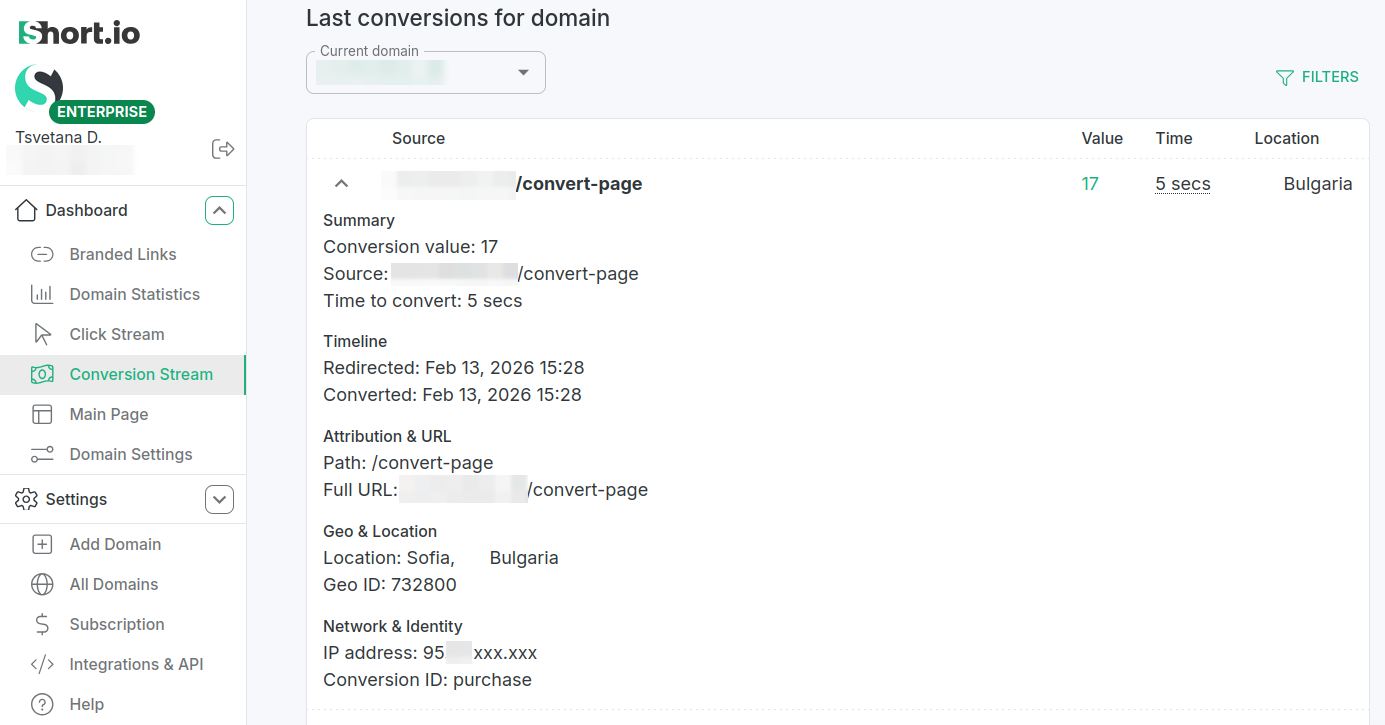The image size is (1385, 725).
Task: Click the Main Page layout icon
Action: pyautogui.click(x=42, y=414)
